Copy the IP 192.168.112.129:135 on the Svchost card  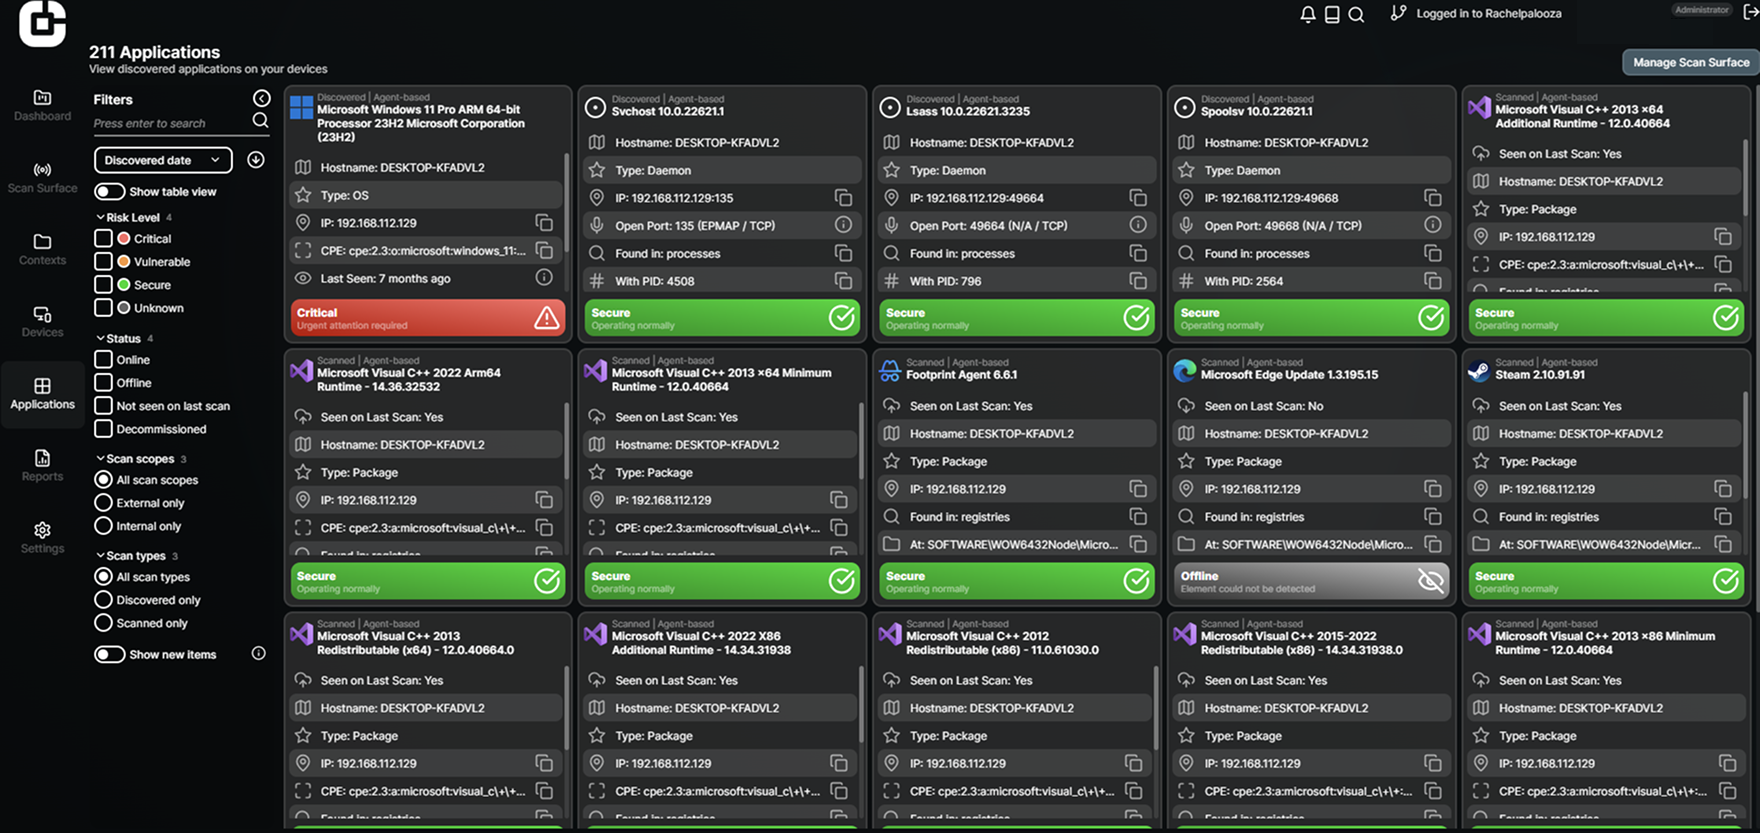click(x=843, y=198)
